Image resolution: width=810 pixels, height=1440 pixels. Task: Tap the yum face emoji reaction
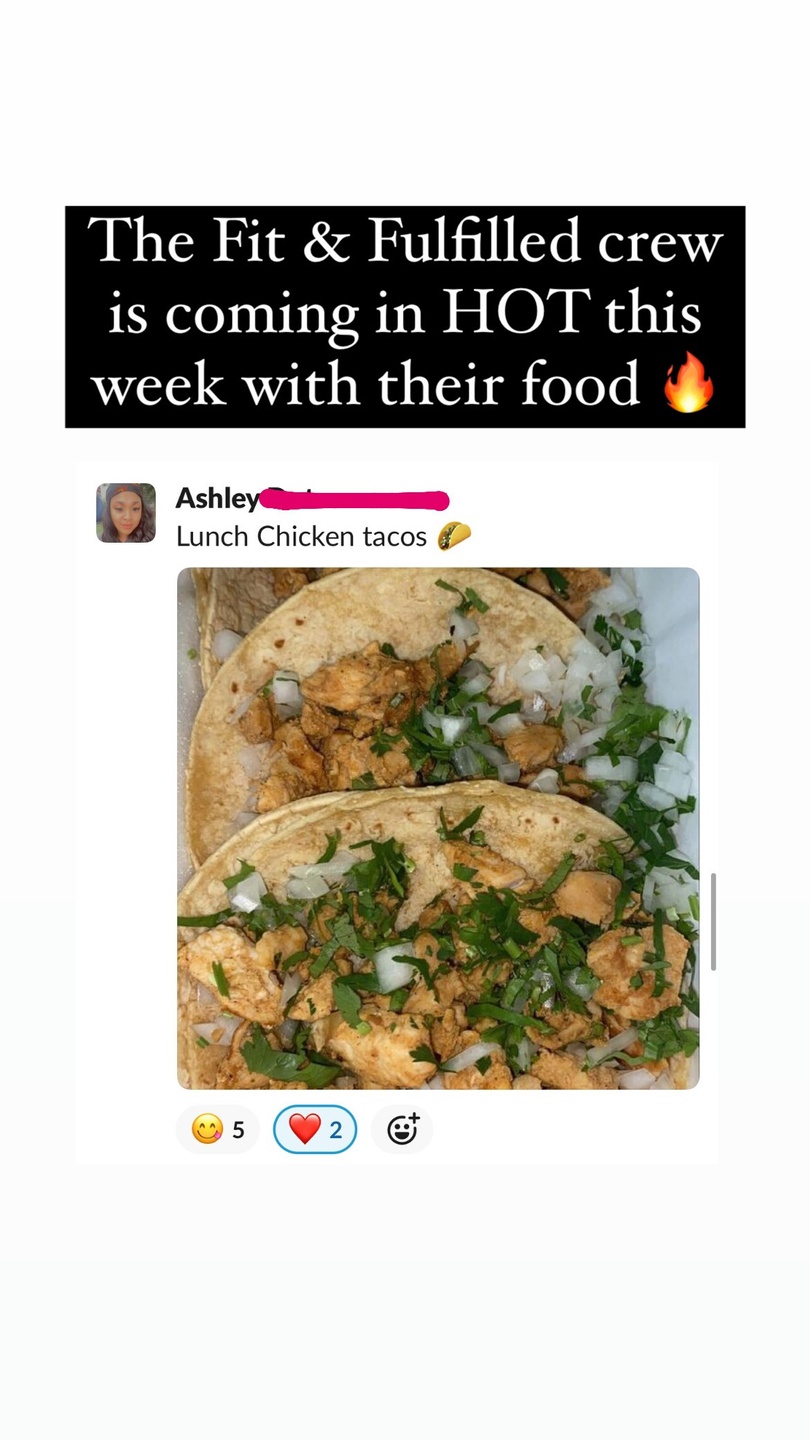[207, 1130]
